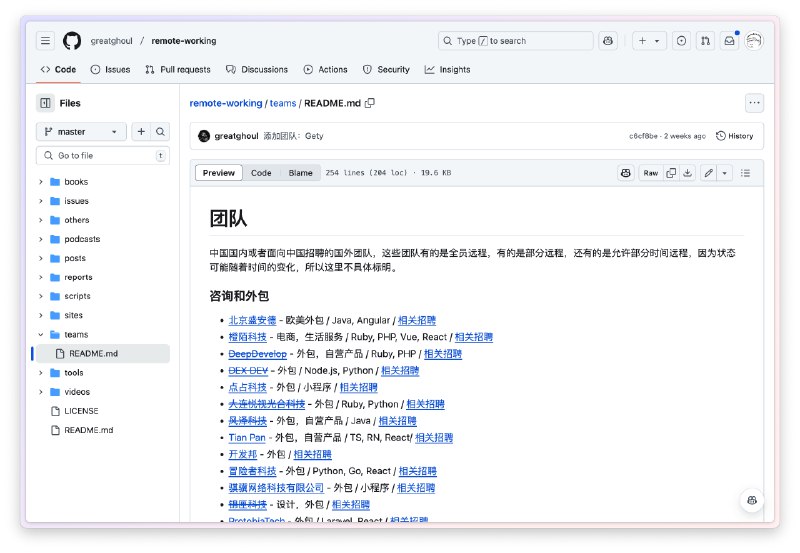Viewport: 800px width, 553px height.
Task: Open the sites folder
Action: [x=73, y=315]
